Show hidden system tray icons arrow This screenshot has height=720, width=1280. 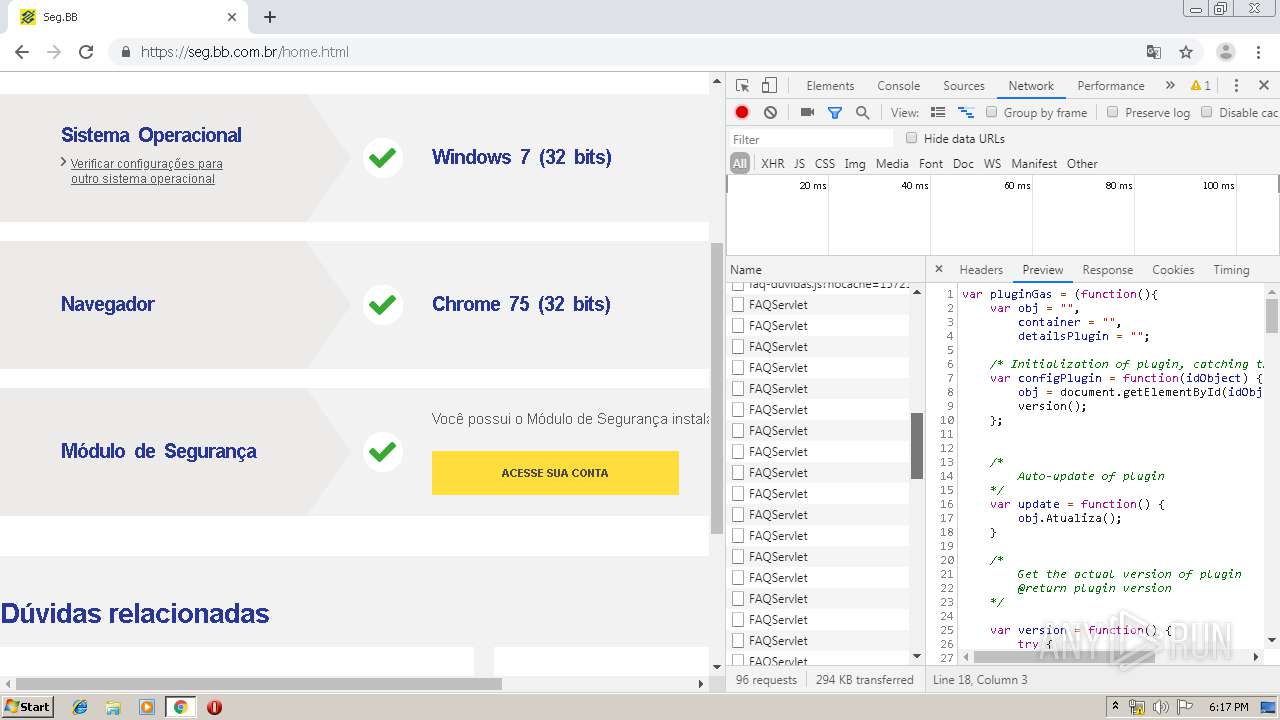1115,706
